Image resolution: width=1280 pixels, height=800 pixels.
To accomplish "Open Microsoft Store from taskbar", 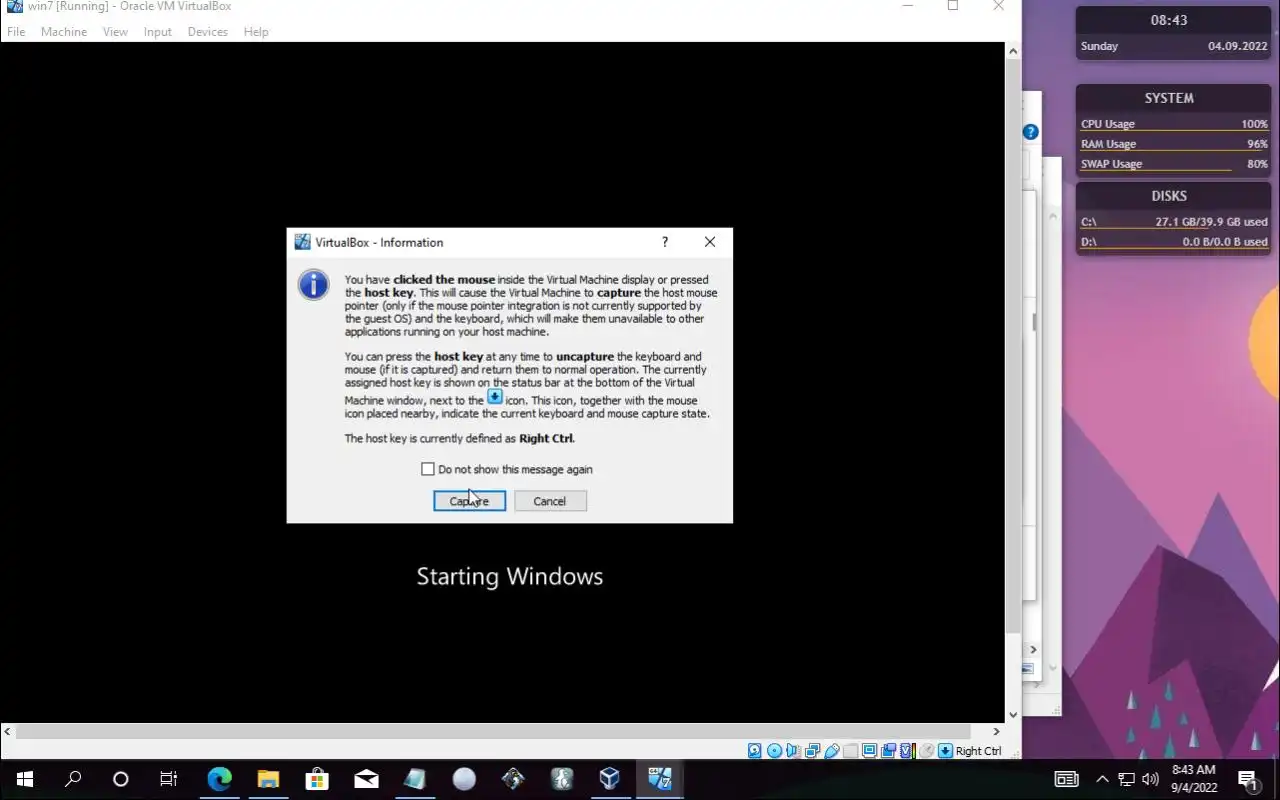I will [317, 779].
